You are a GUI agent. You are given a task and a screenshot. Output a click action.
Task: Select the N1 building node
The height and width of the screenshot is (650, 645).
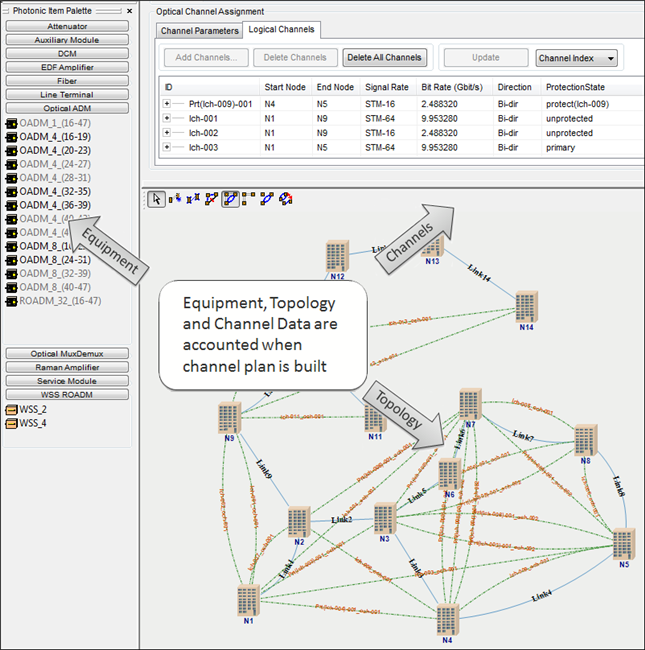click(x=248, y=600)
